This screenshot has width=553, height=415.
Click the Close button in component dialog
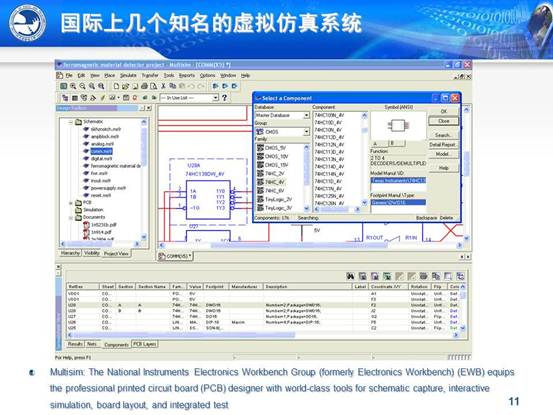click(444, 121)
